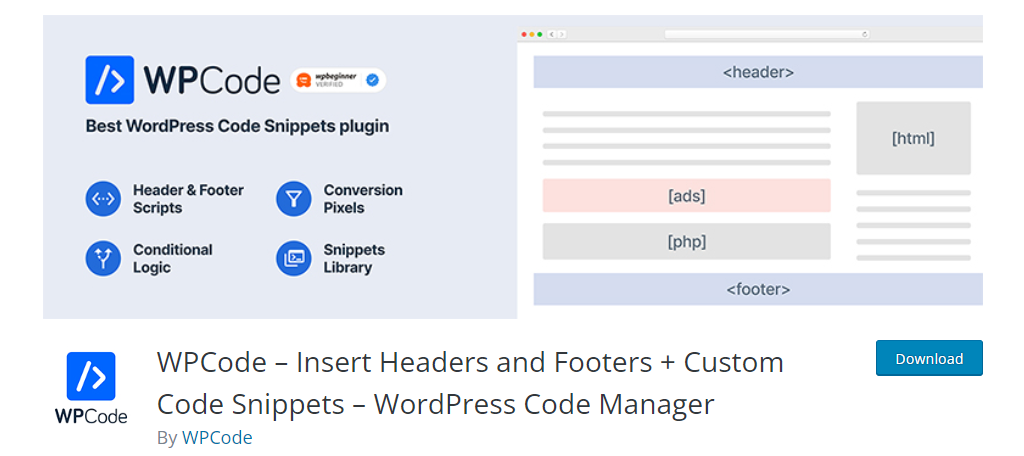This screenshot has width=1024, height=456.
Task: Click the blue Download button
Action: pos(929,358)
